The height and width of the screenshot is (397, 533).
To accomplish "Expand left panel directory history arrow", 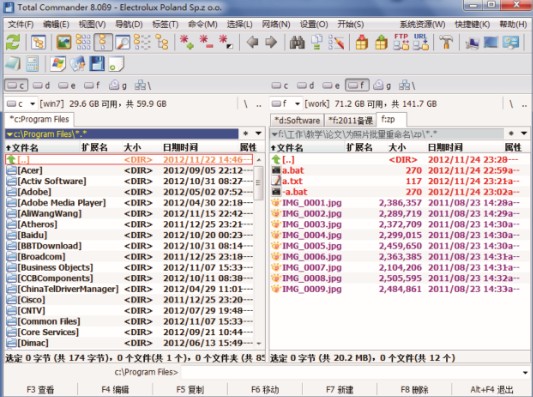I will (259, 134).
